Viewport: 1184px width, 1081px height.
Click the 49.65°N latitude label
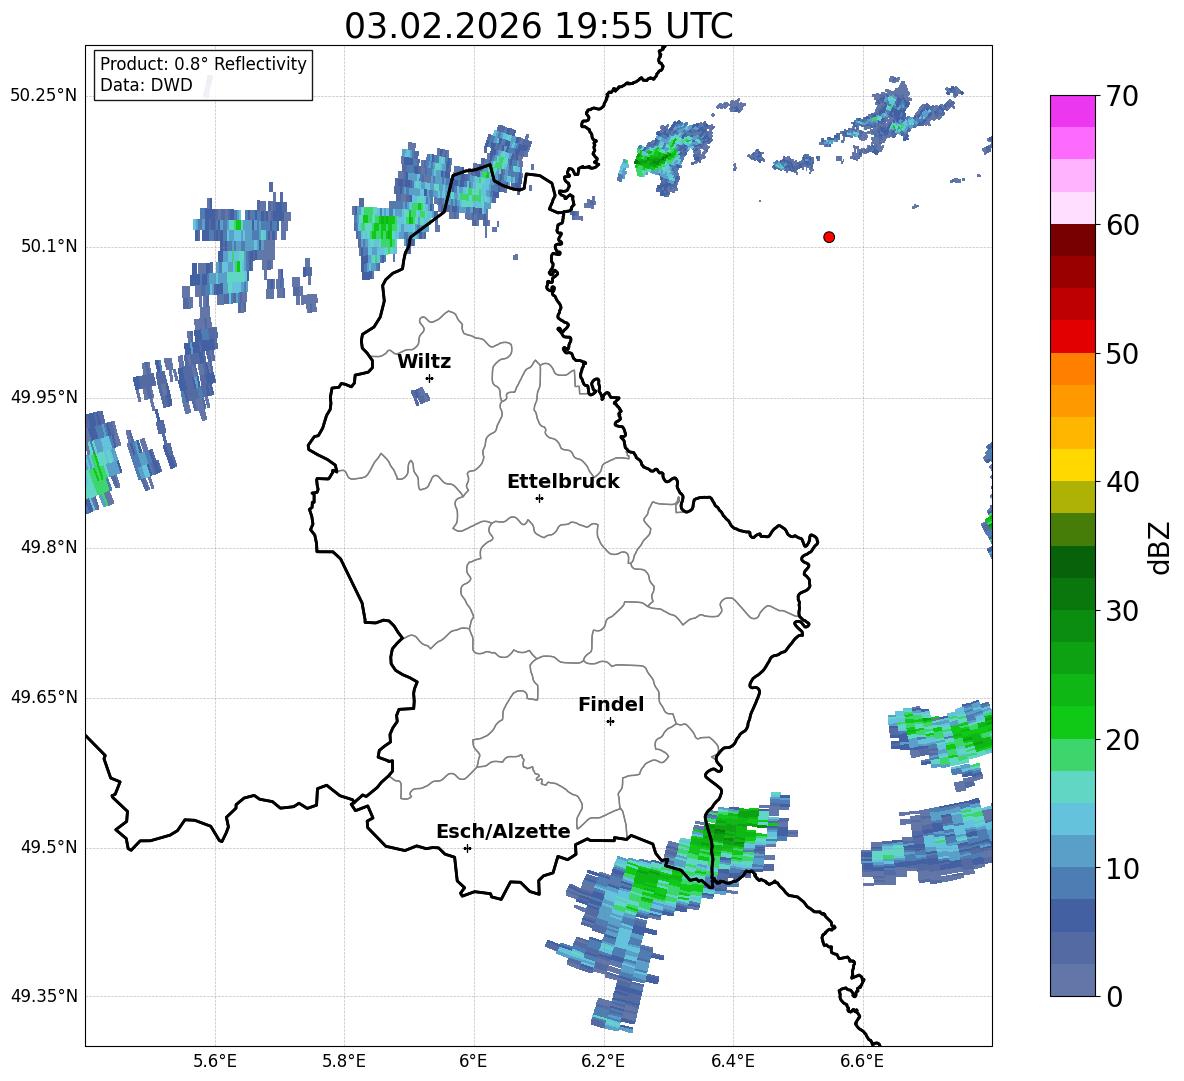44,697
